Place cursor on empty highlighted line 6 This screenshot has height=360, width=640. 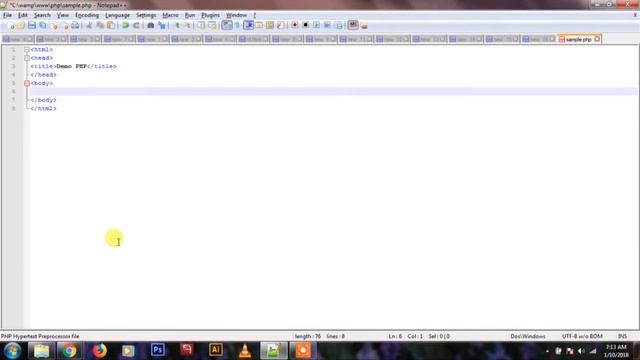(x=333, y=91)
